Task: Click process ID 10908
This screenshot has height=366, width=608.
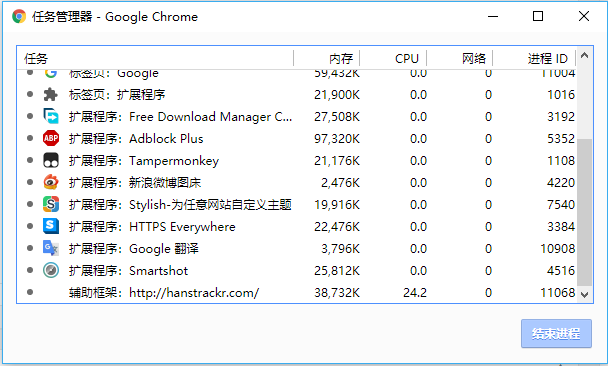Action: coord(558,248)
